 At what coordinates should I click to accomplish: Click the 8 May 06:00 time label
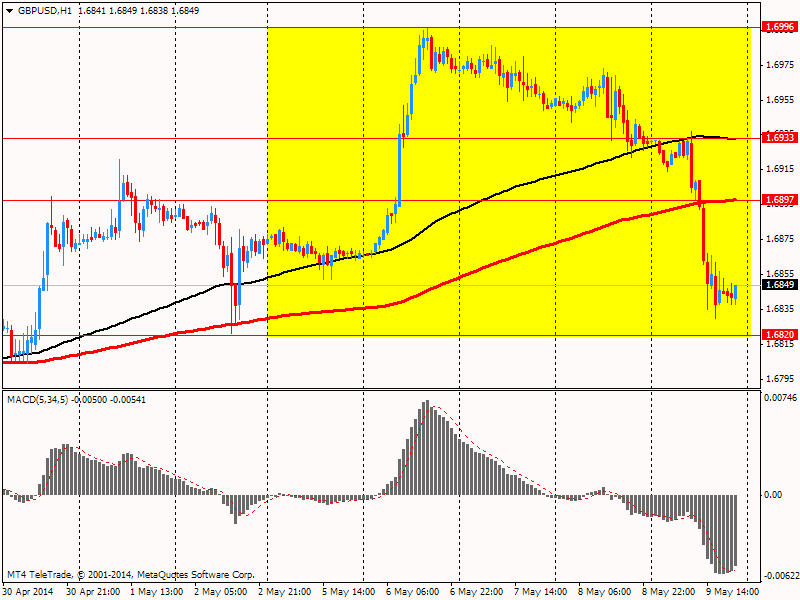[605, 592]
